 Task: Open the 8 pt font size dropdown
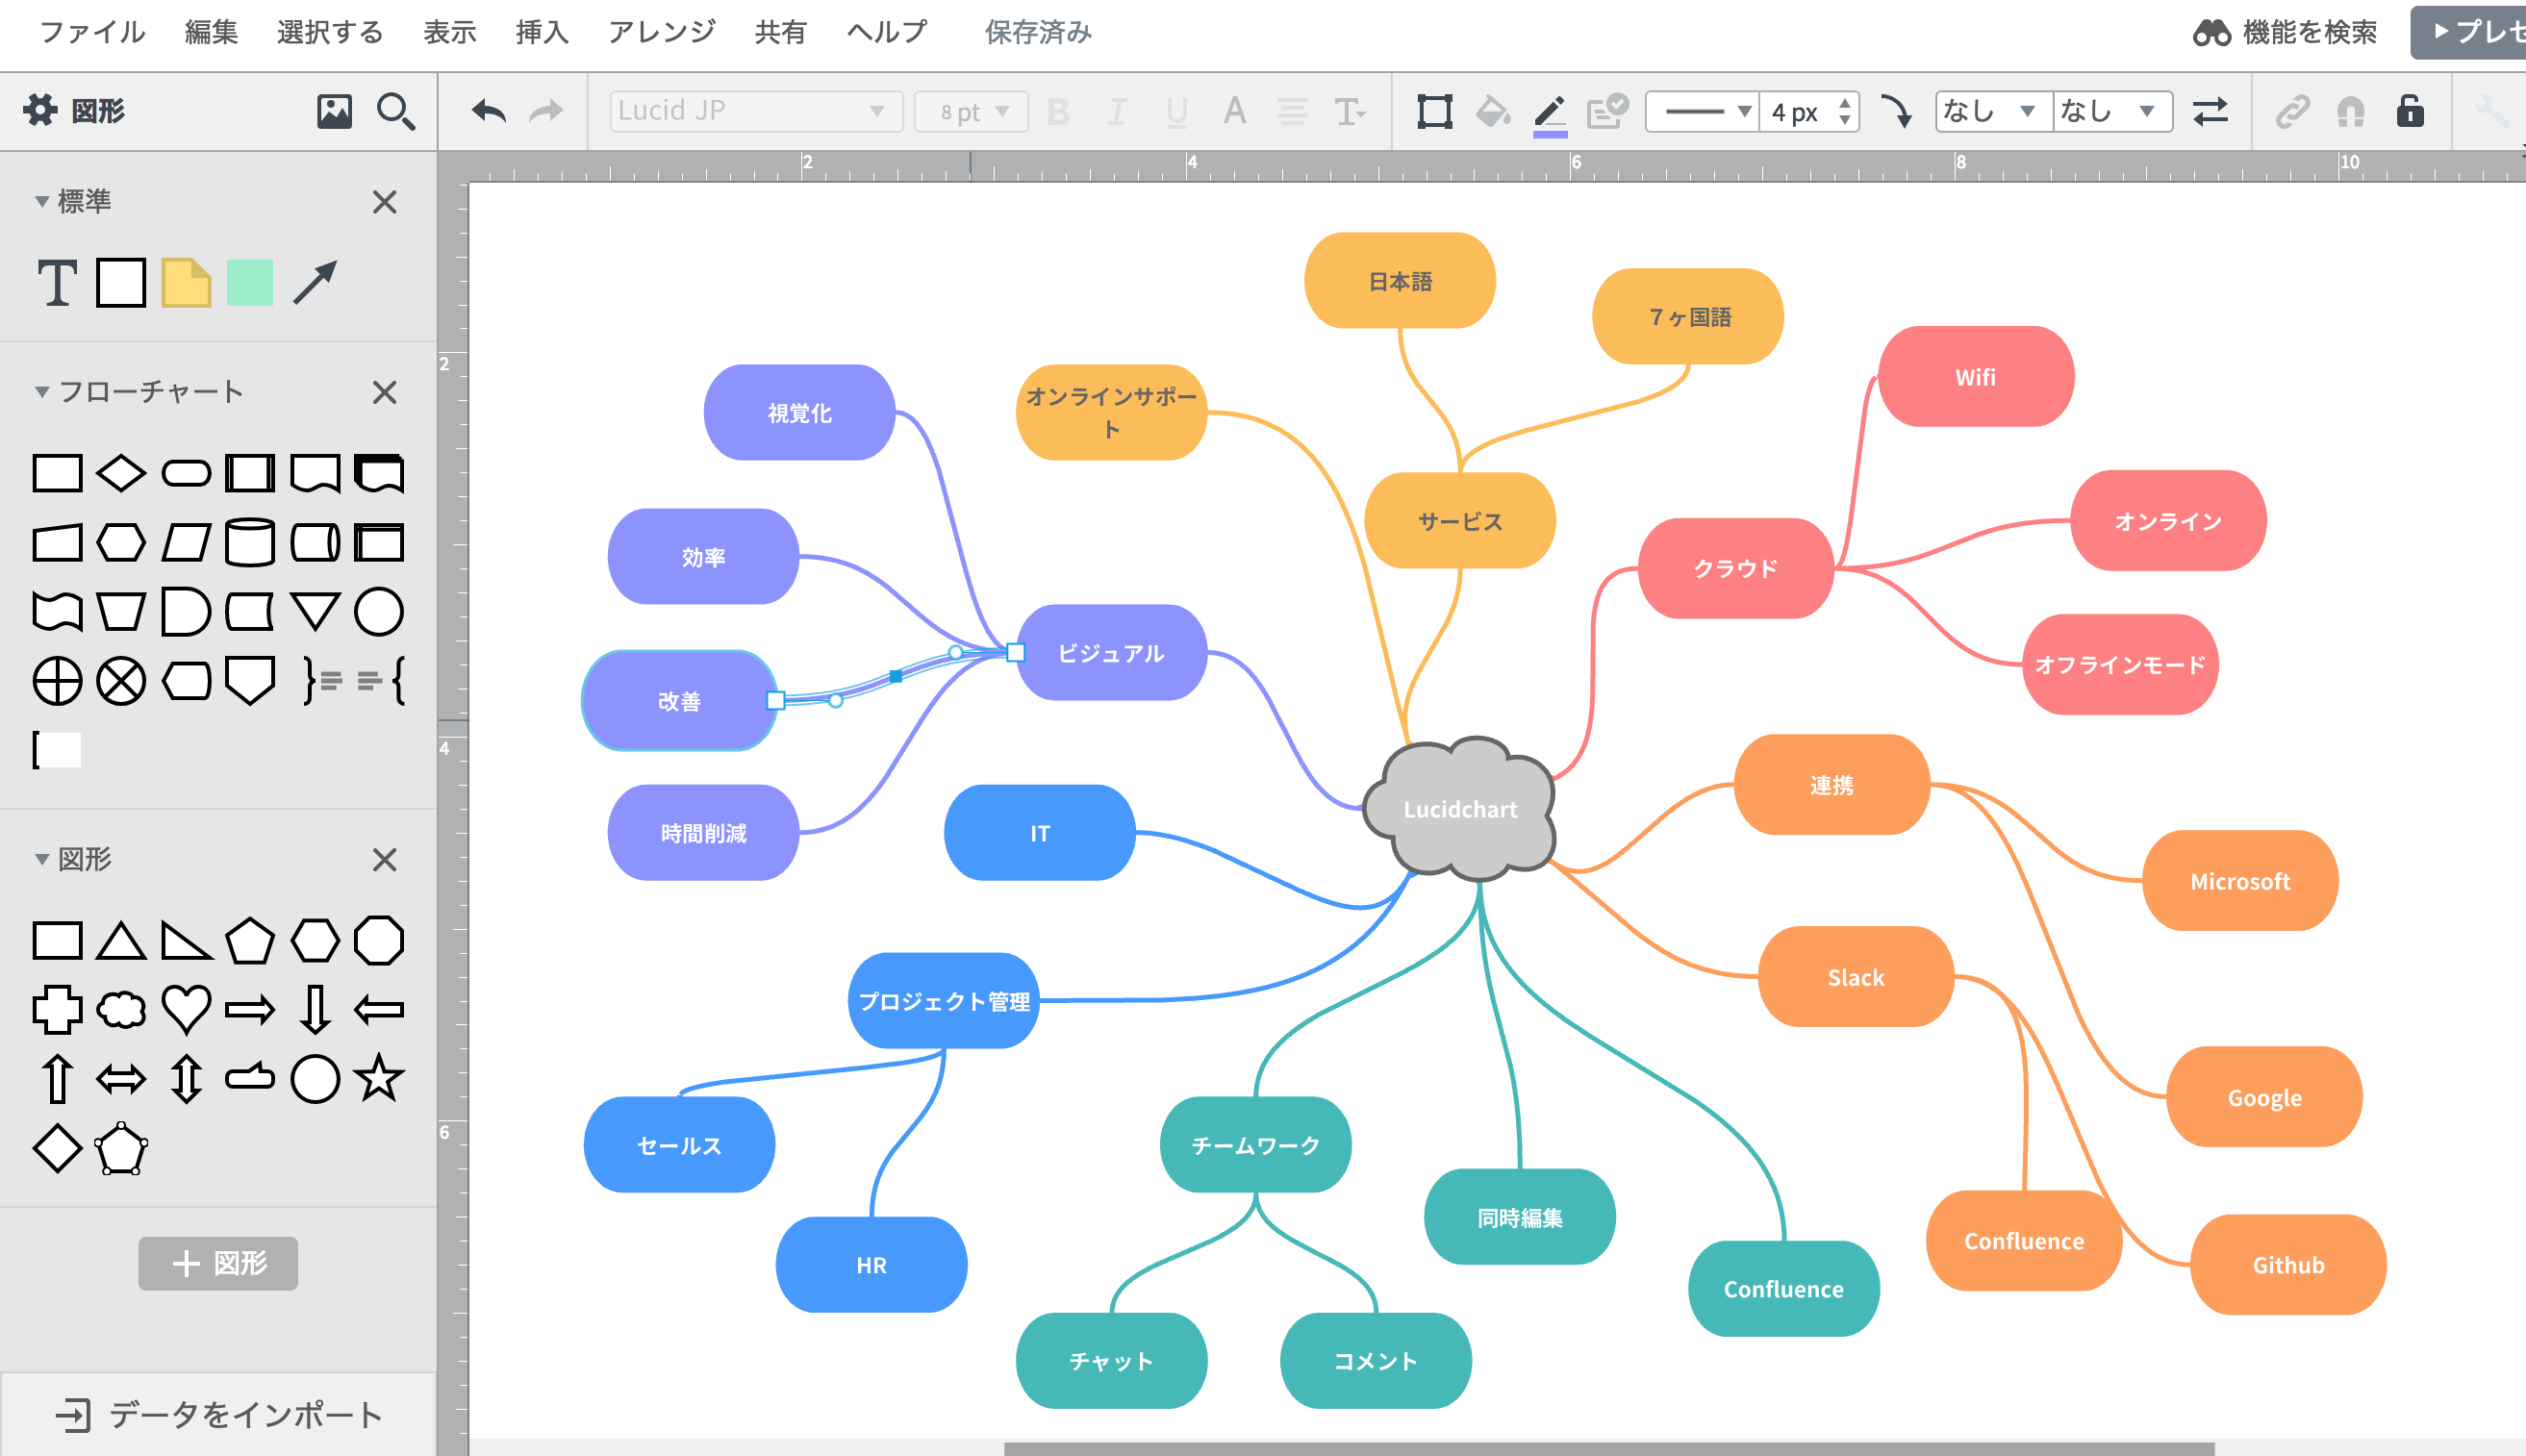point(971,111)
